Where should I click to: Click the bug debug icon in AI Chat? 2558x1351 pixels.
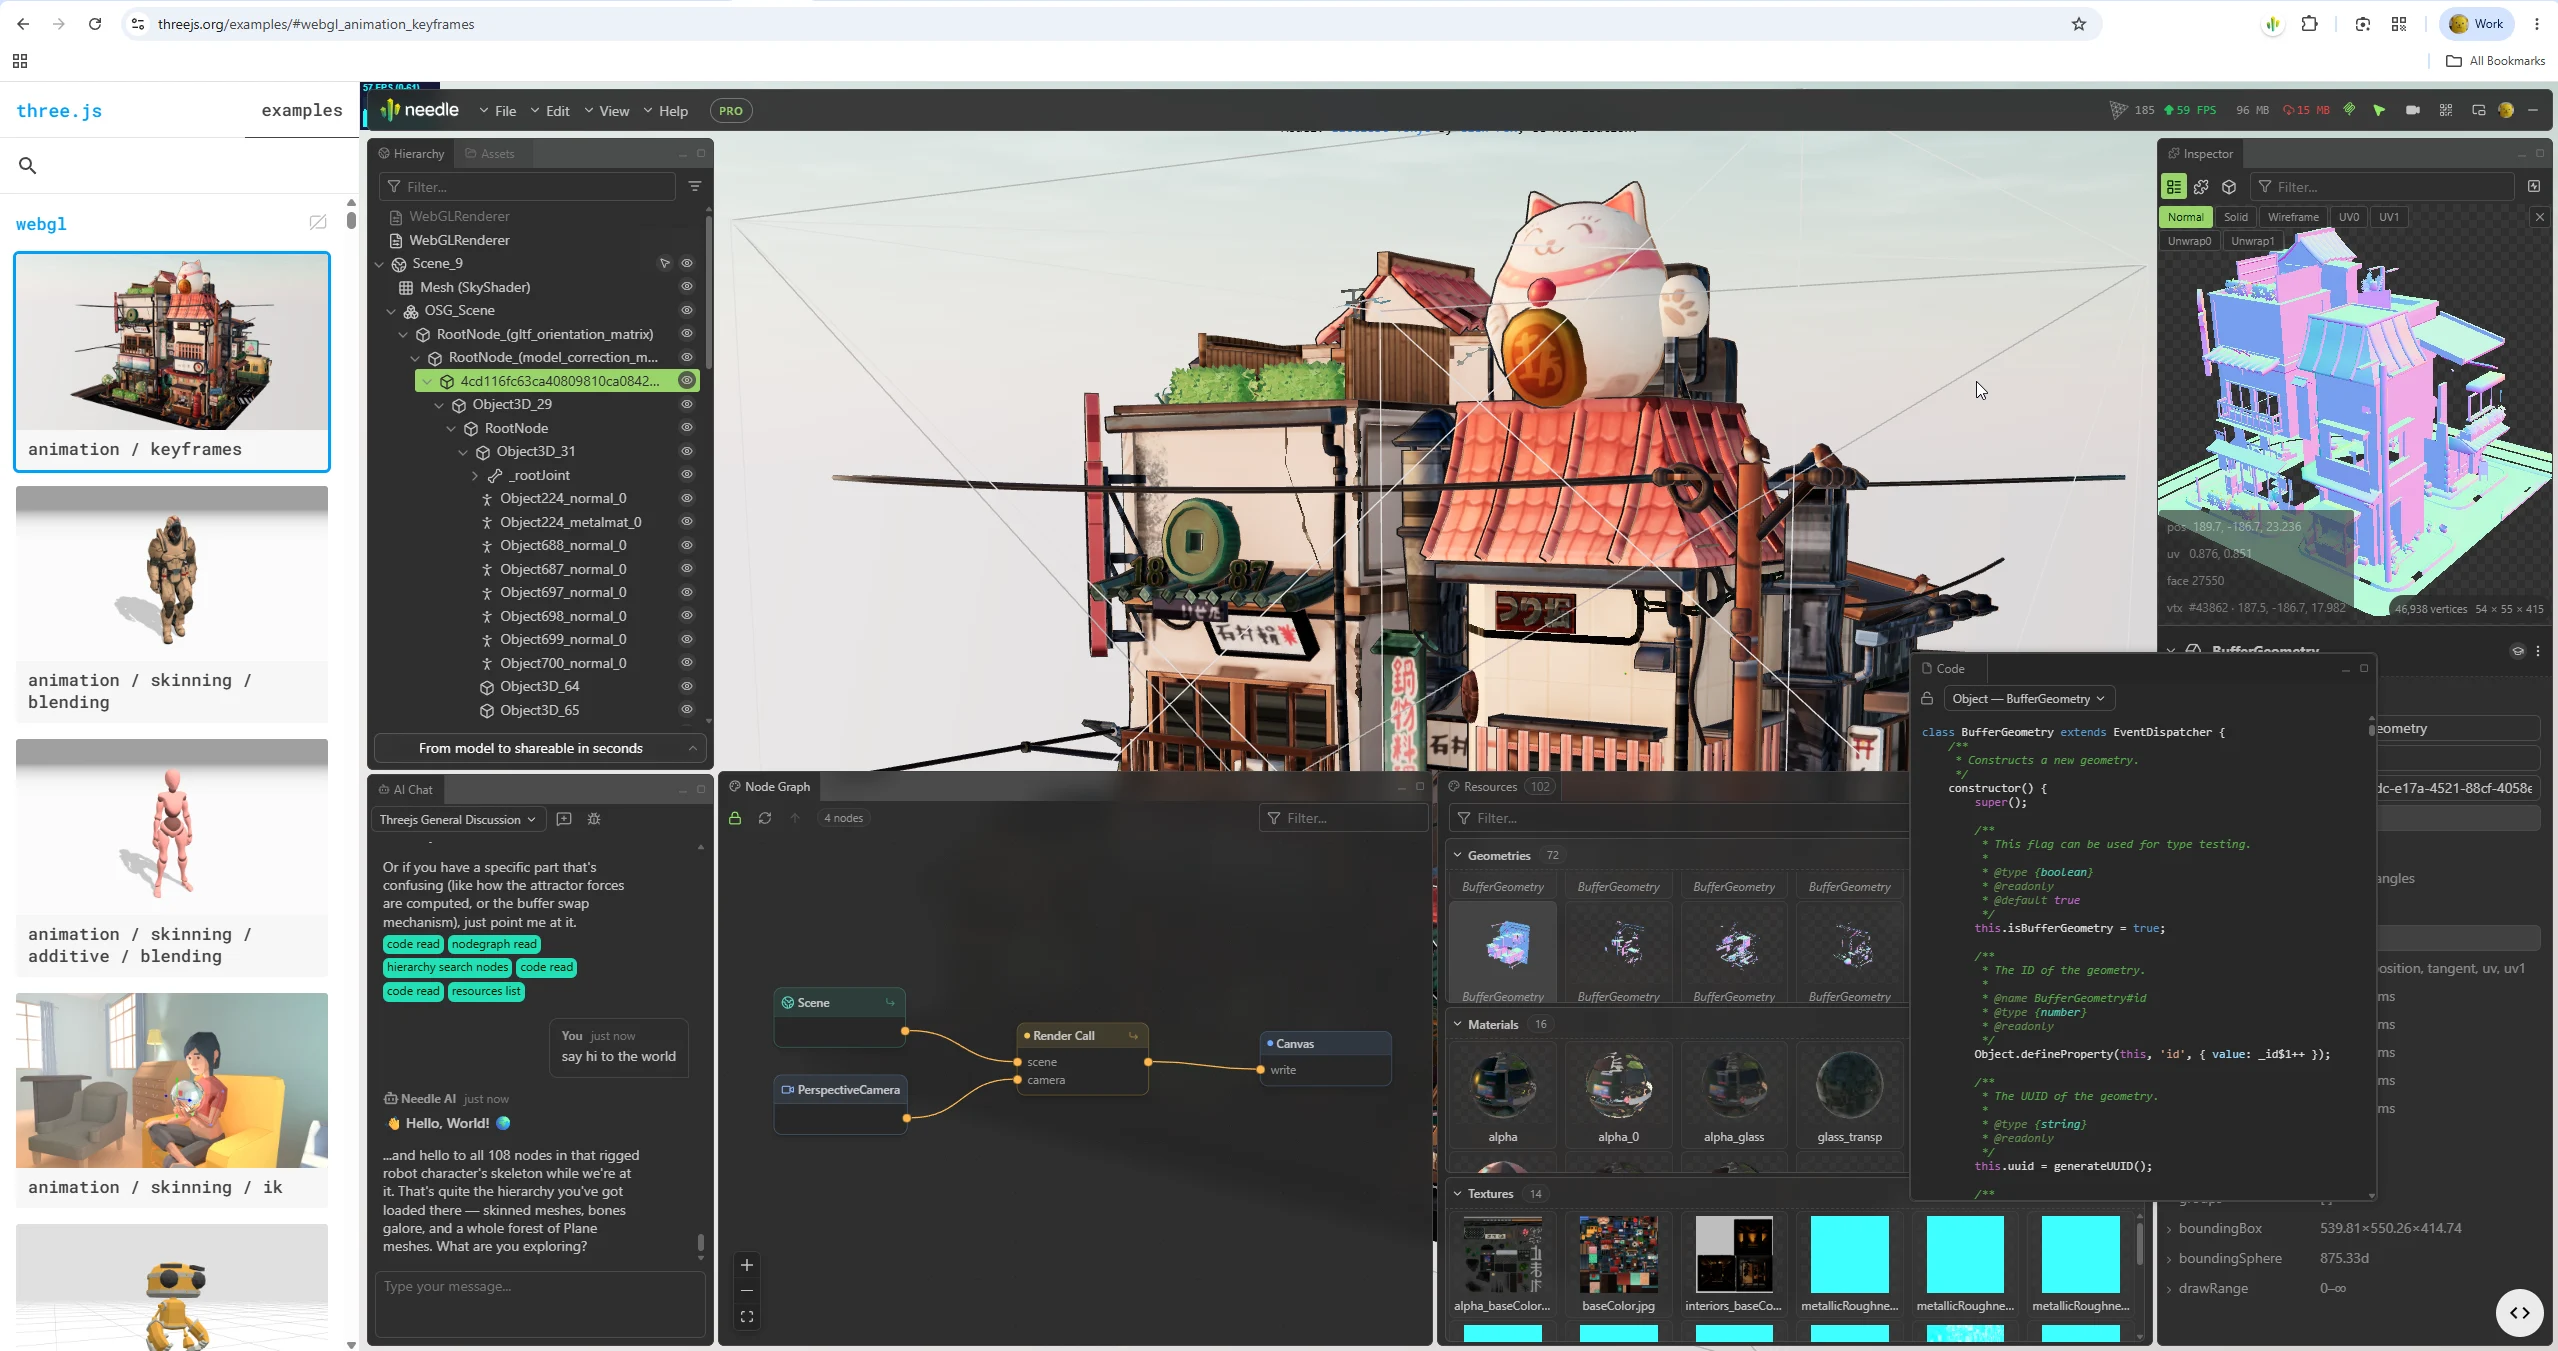point(594,819)
